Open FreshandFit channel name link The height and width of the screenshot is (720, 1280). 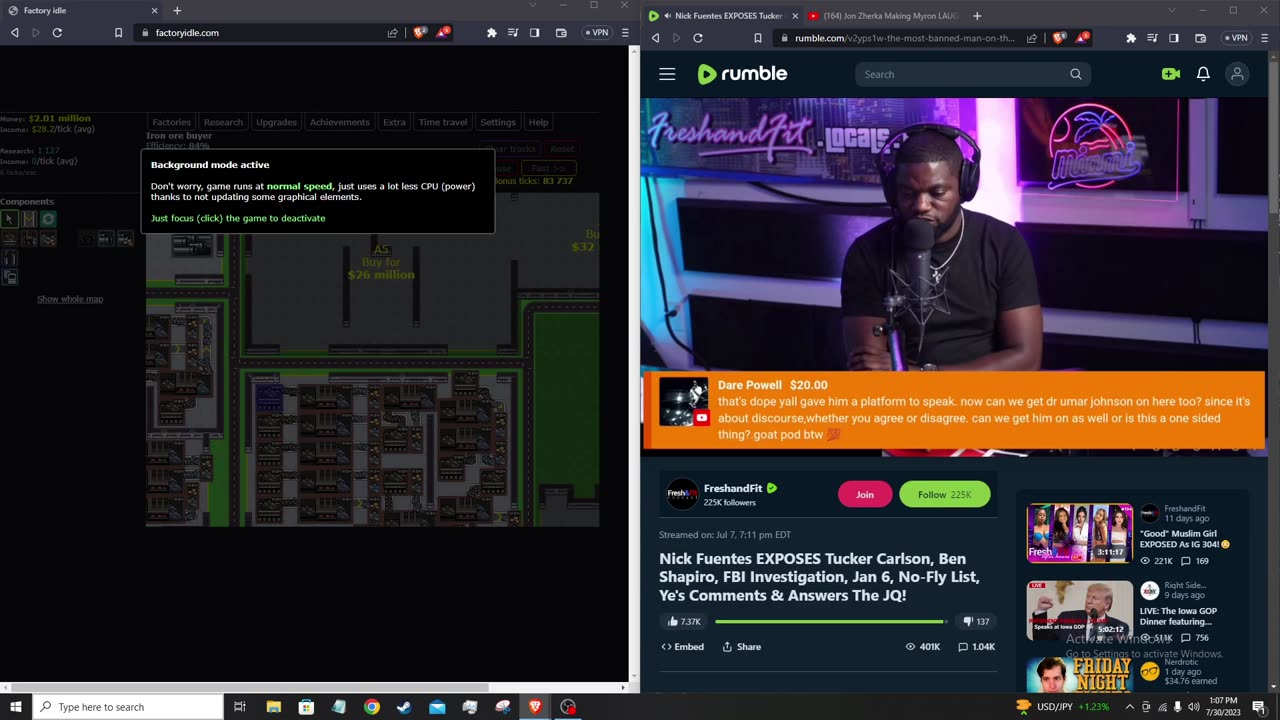point(733,488)
